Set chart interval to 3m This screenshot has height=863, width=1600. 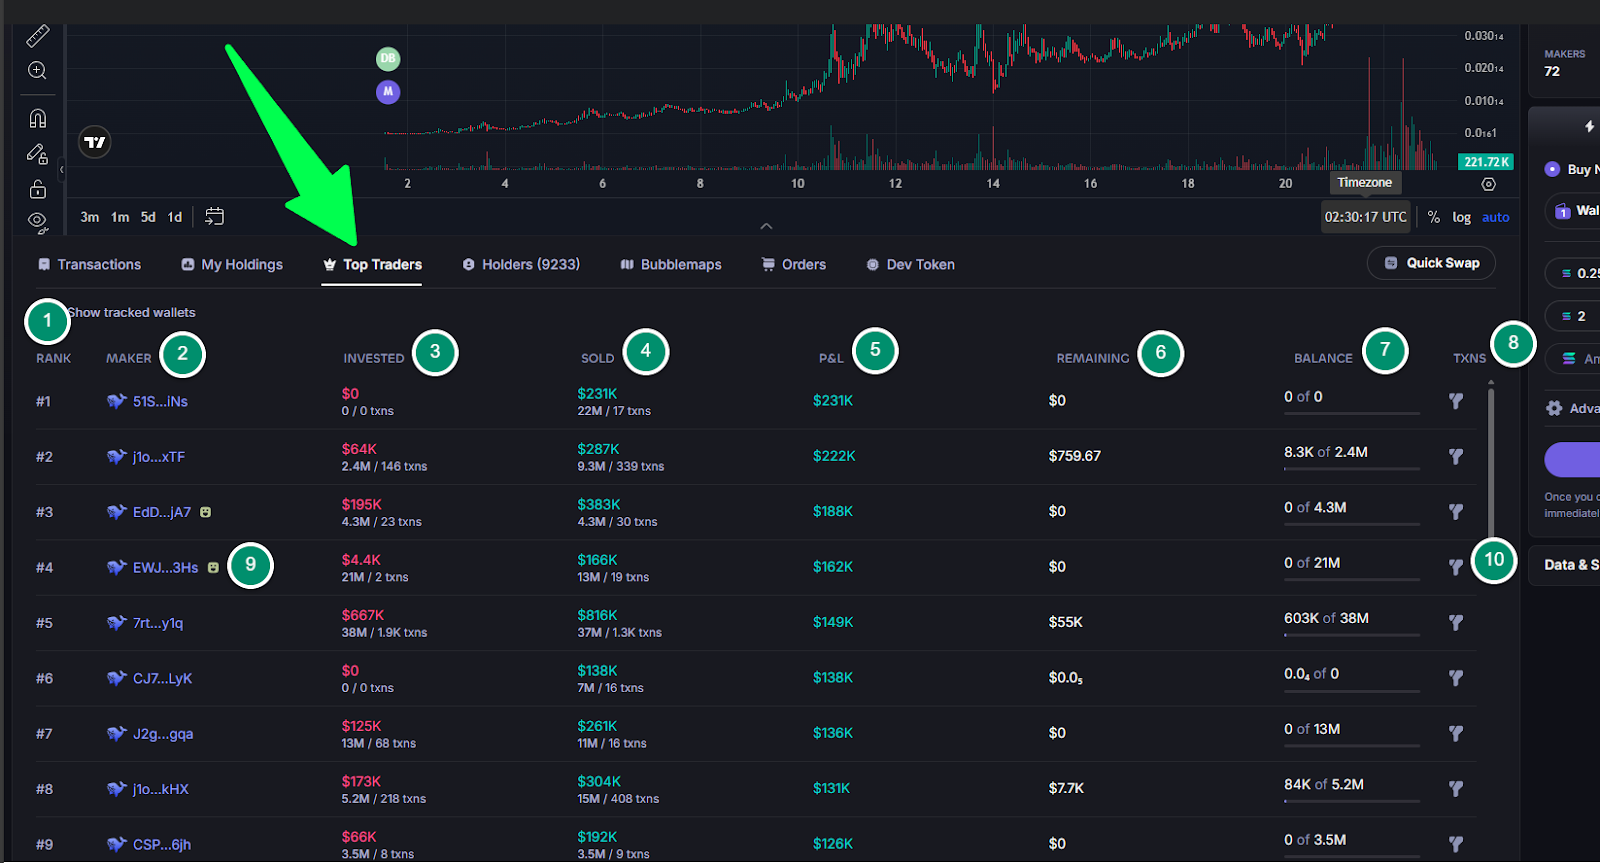click(90, 217)
